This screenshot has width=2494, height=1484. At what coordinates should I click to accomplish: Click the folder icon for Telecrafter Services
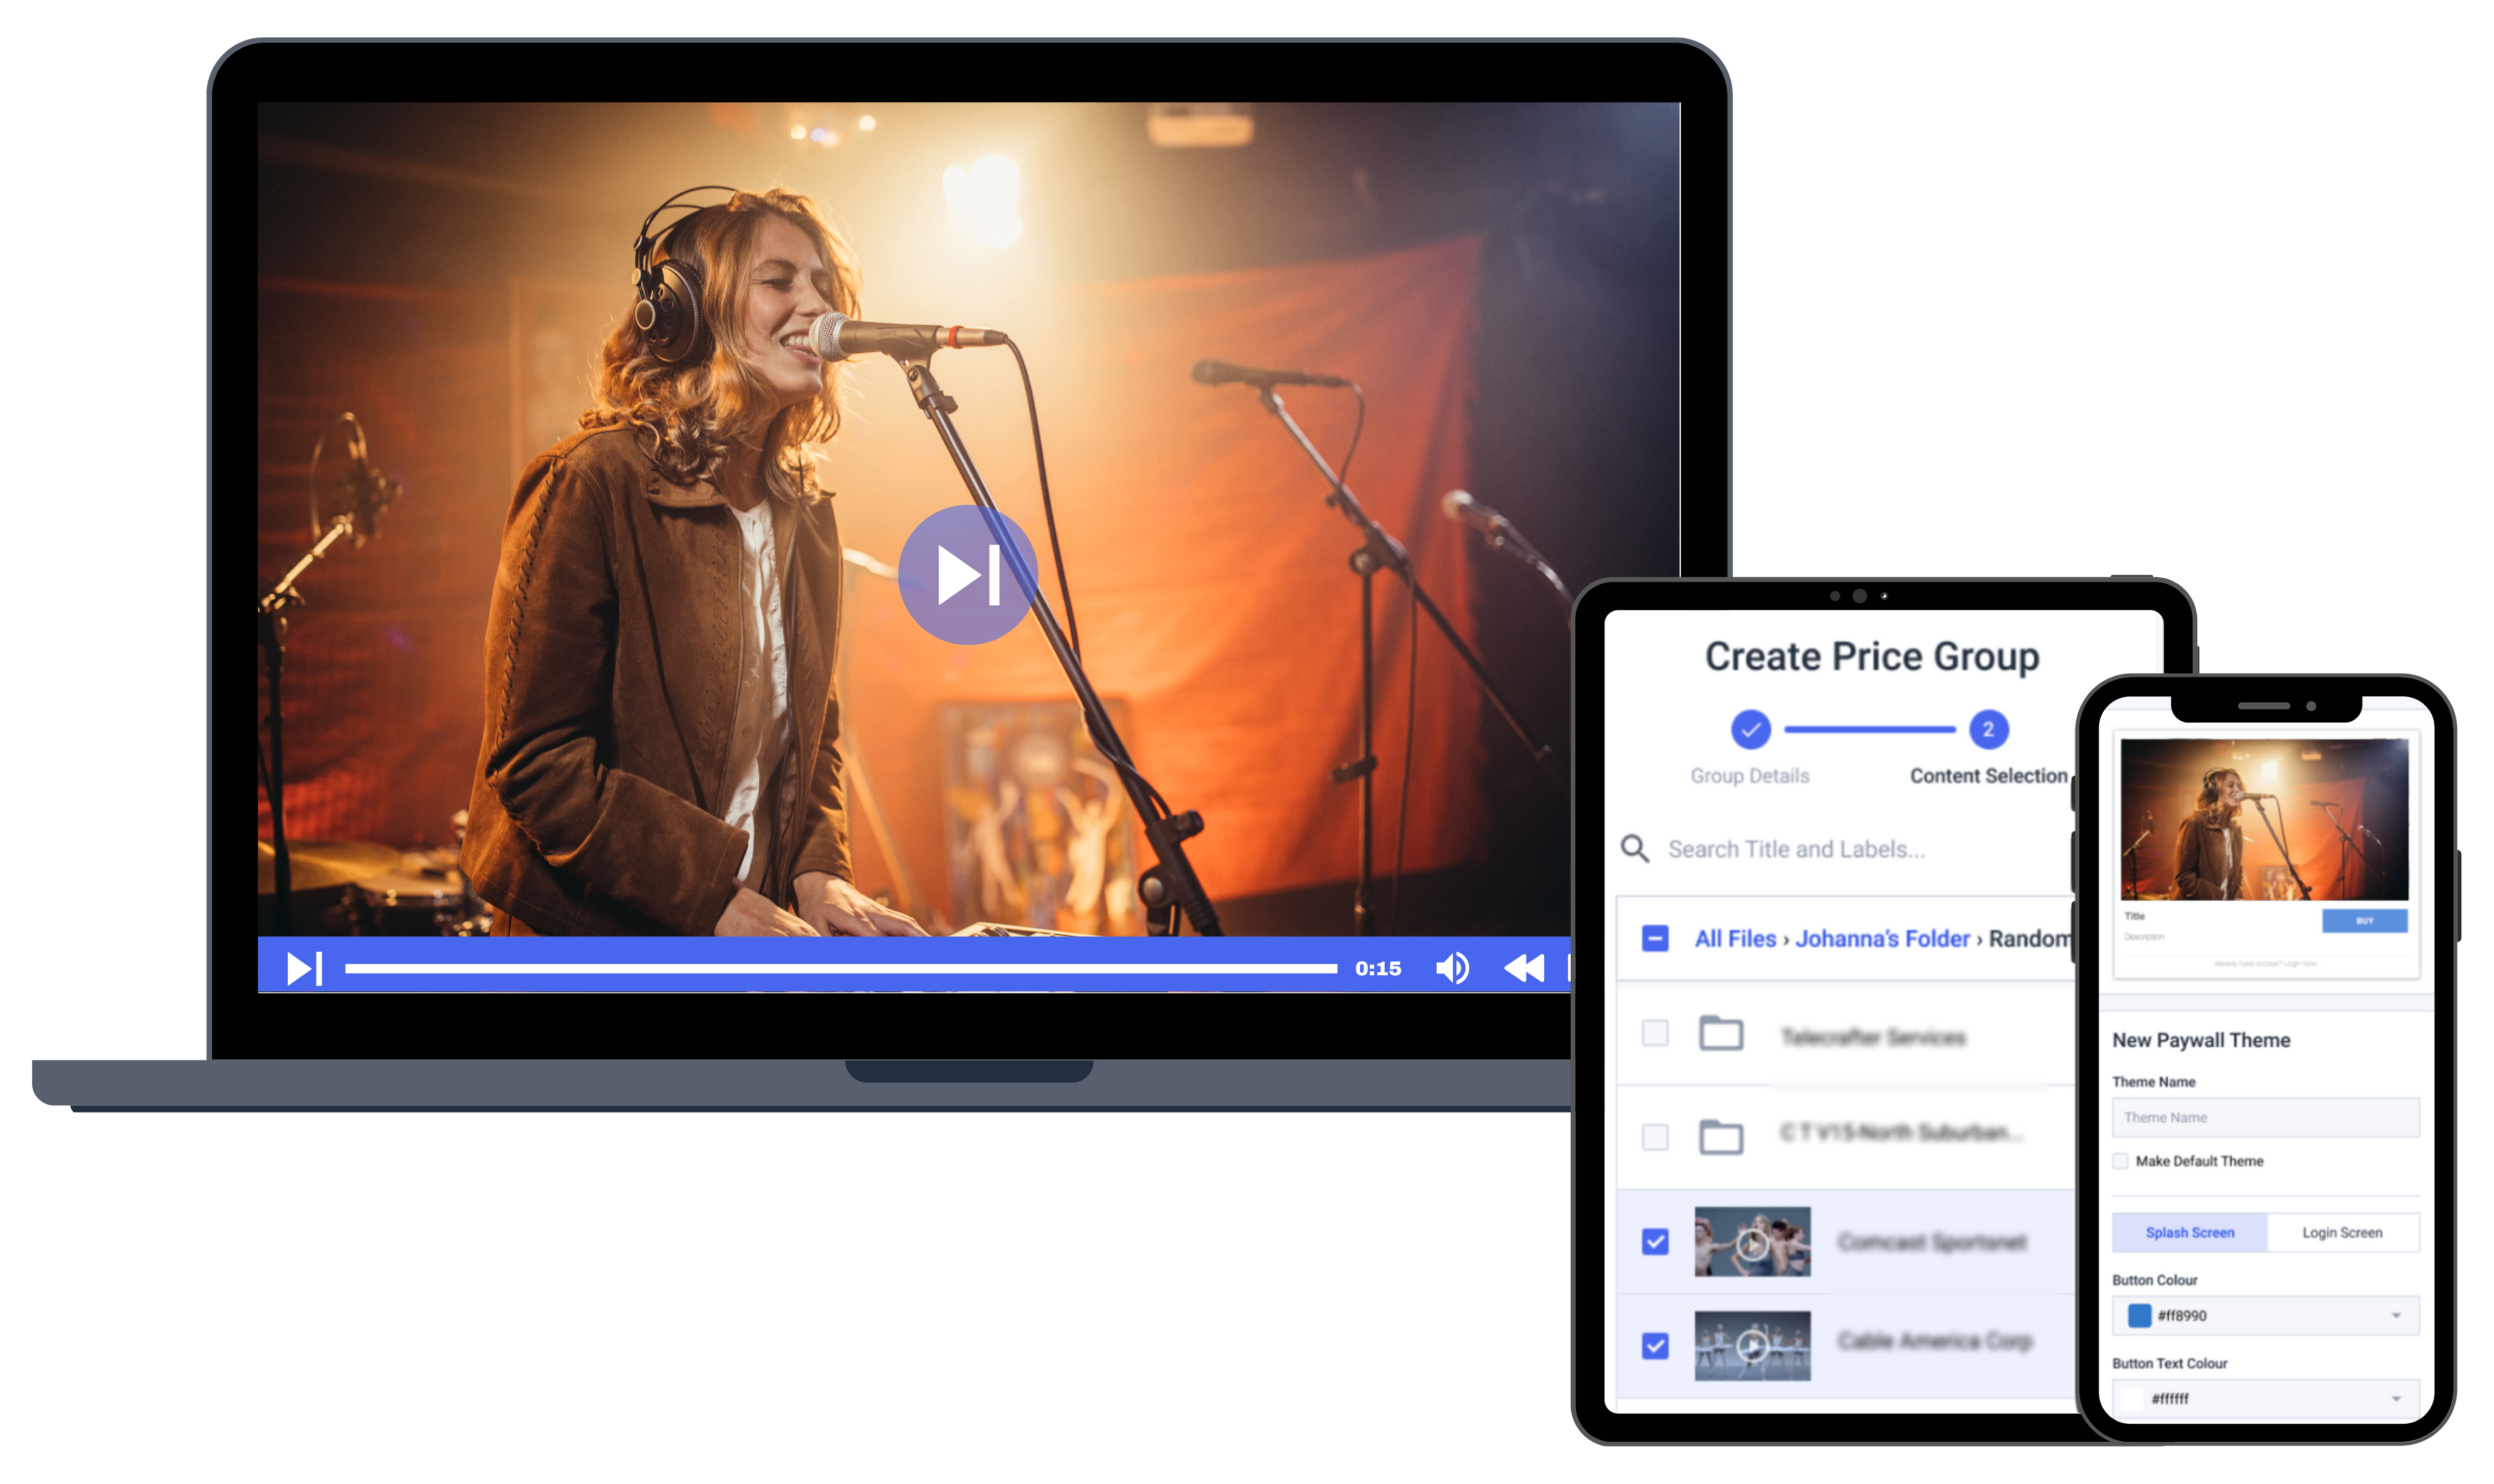pyautogui.click(x=1722, y=1033)
